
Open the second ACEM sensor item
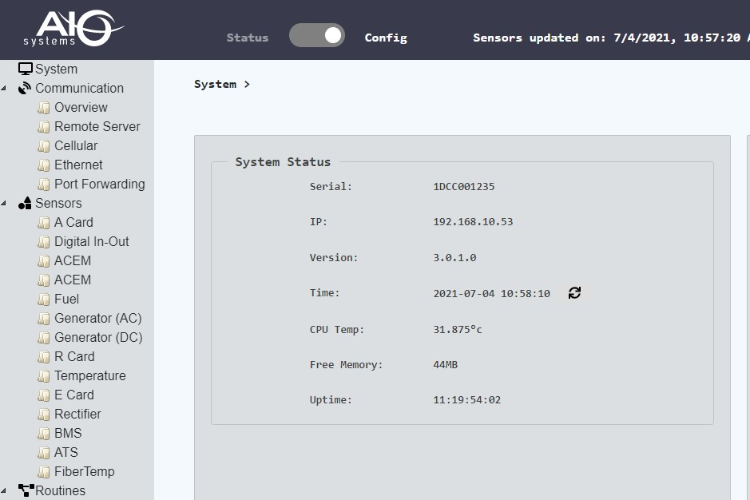(x=72, y=279)
